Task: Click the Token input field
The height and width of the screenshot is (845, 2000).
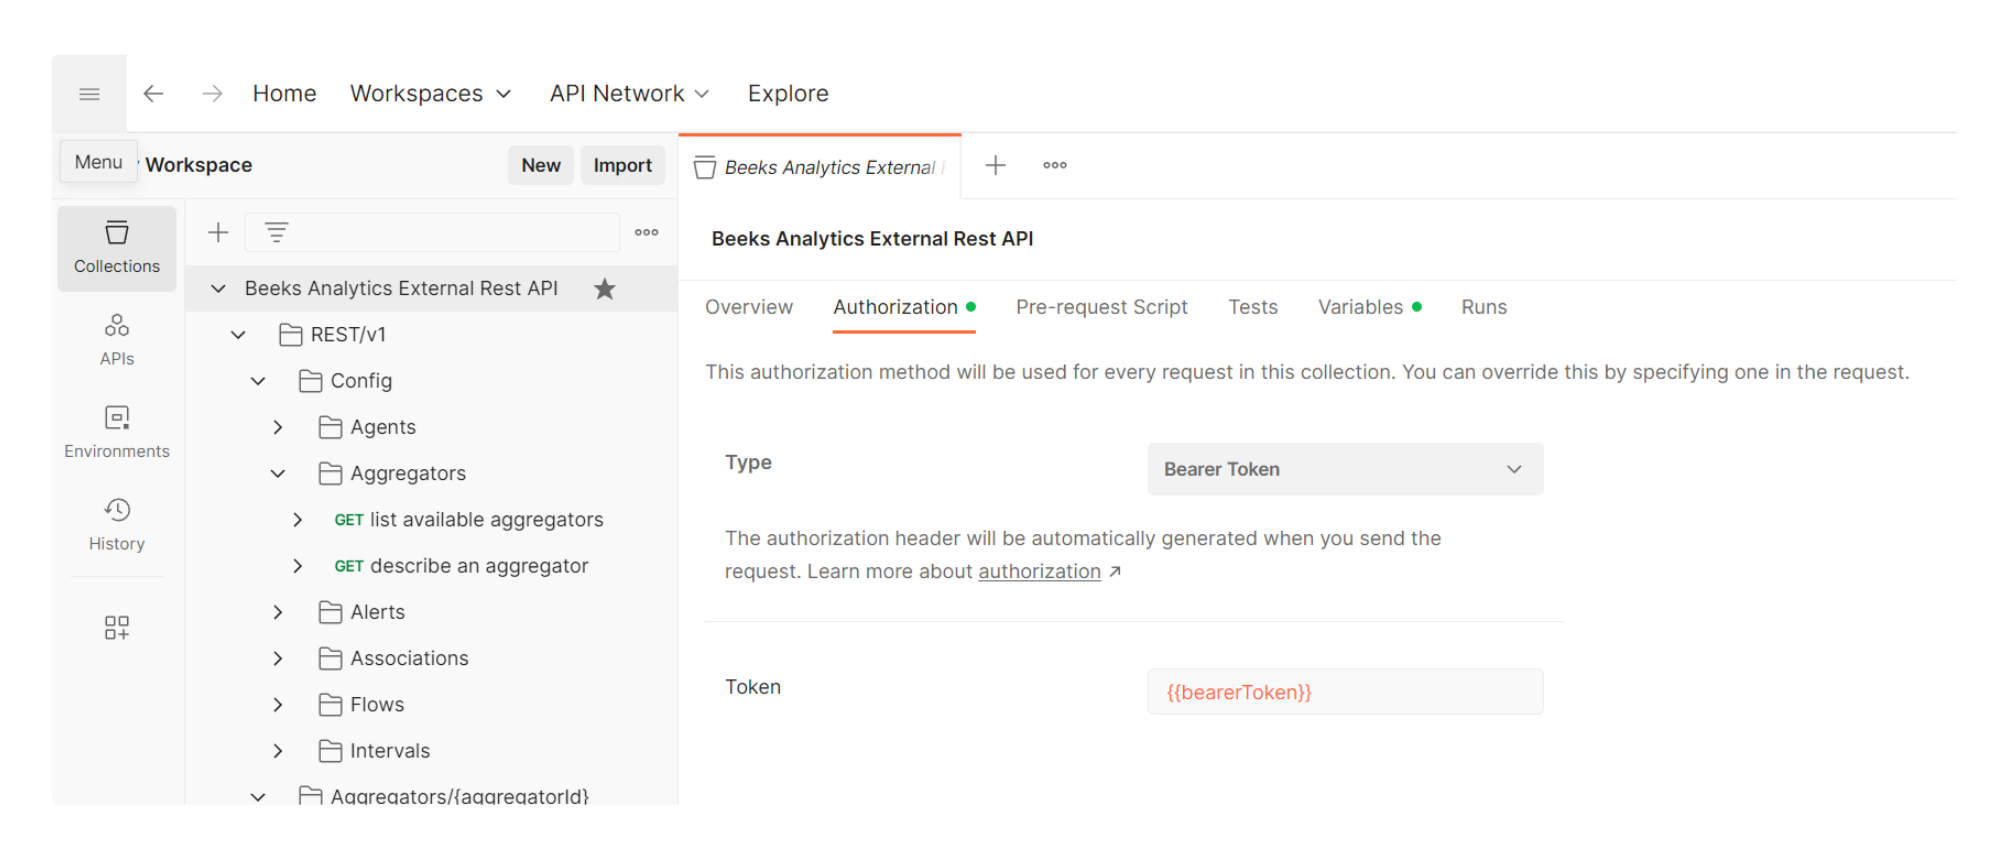Action: (1345, 691)
